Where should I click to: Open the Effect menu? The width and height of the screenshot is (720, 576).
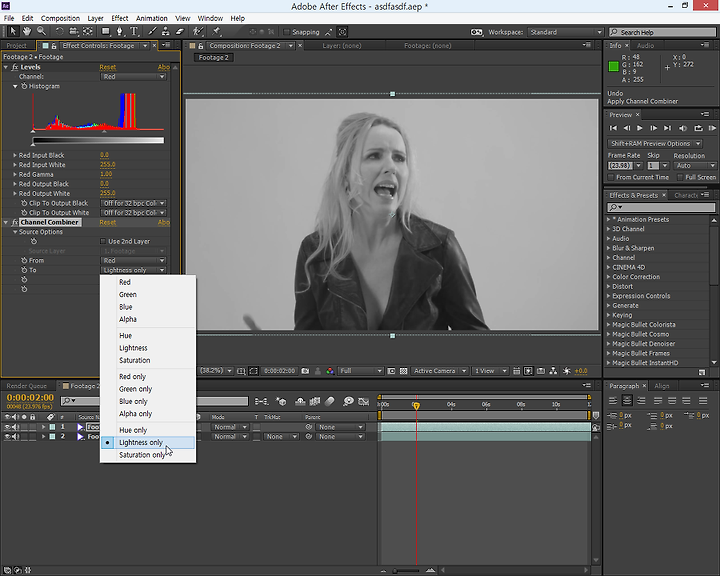(119, 18)
